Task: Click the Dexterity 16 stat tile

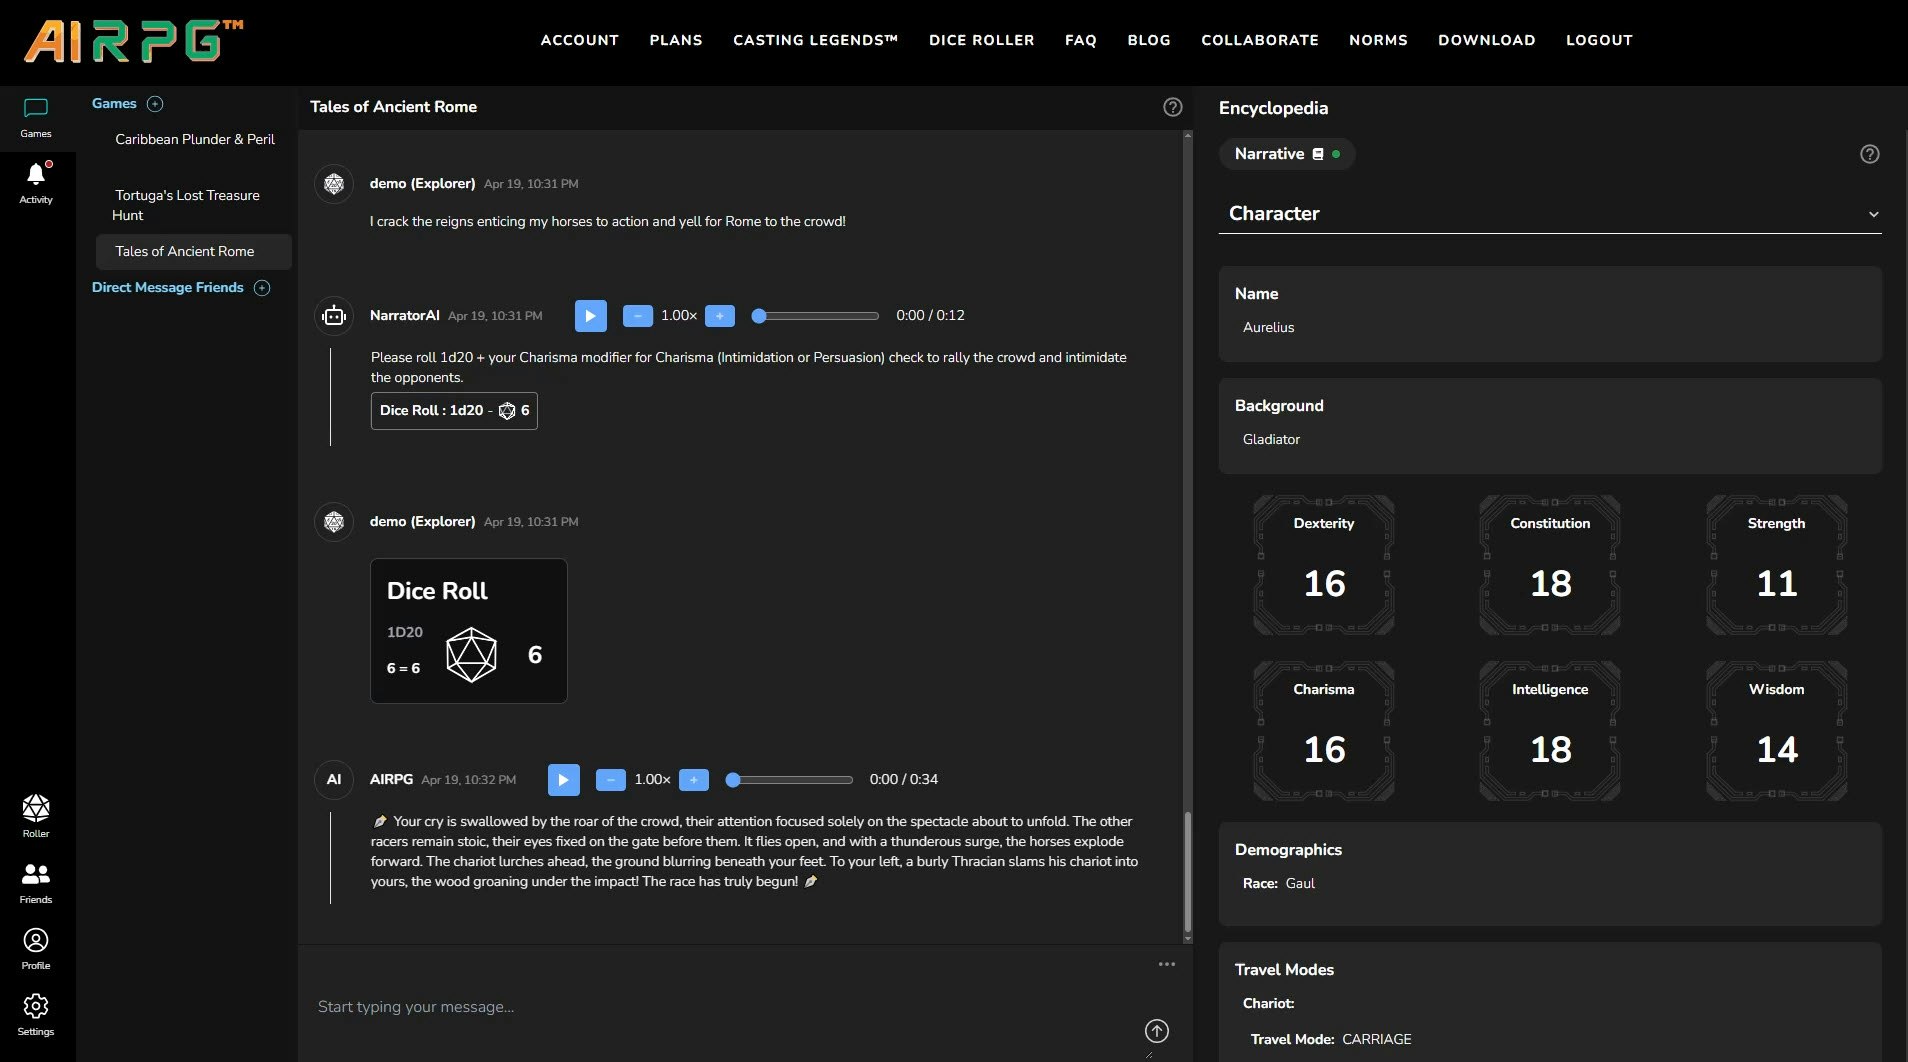Action: click(1324, 565)
